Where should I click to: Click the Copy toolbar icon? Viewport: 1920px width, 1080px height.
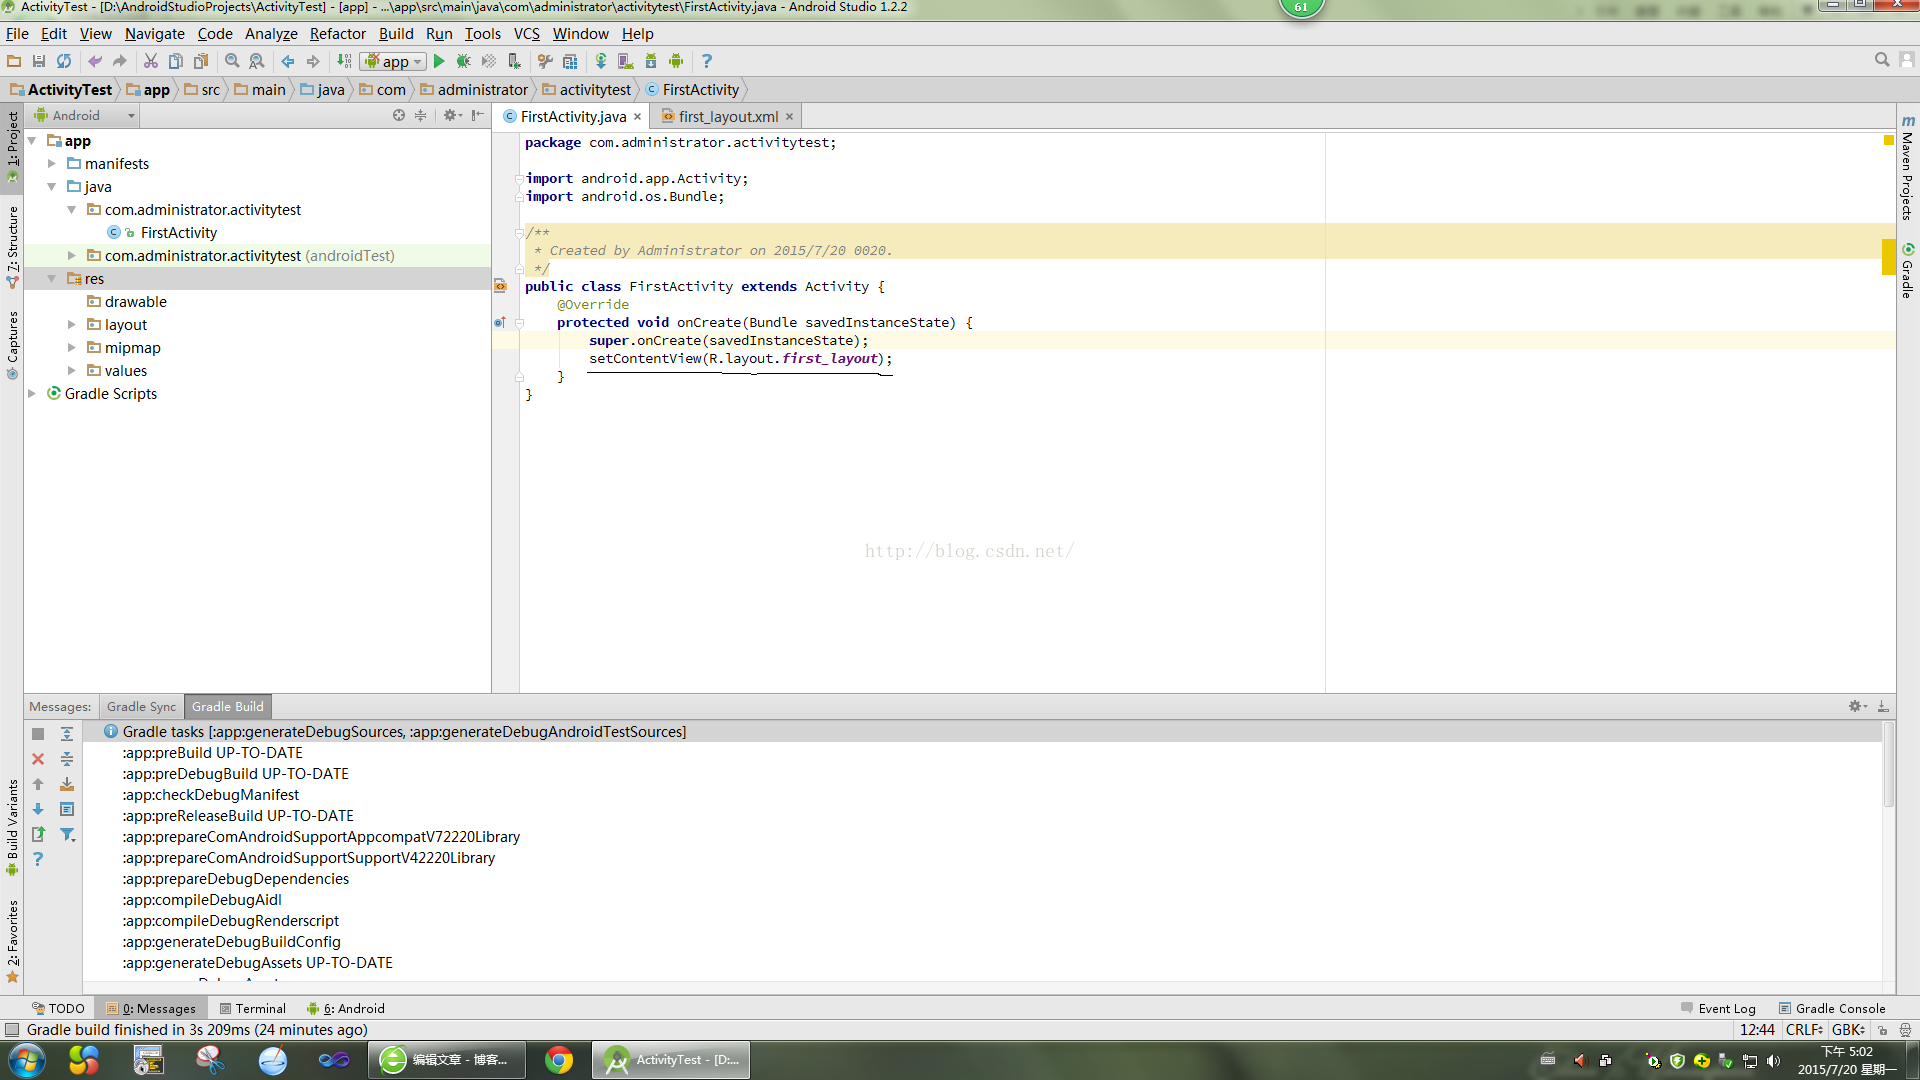pyautogui.click(x=176, y=61)
